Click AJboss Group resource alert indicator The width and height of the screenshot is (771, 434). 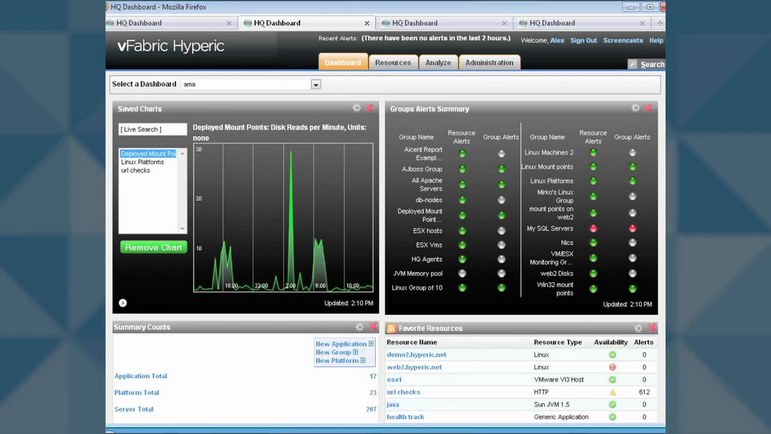coord(462,169)
